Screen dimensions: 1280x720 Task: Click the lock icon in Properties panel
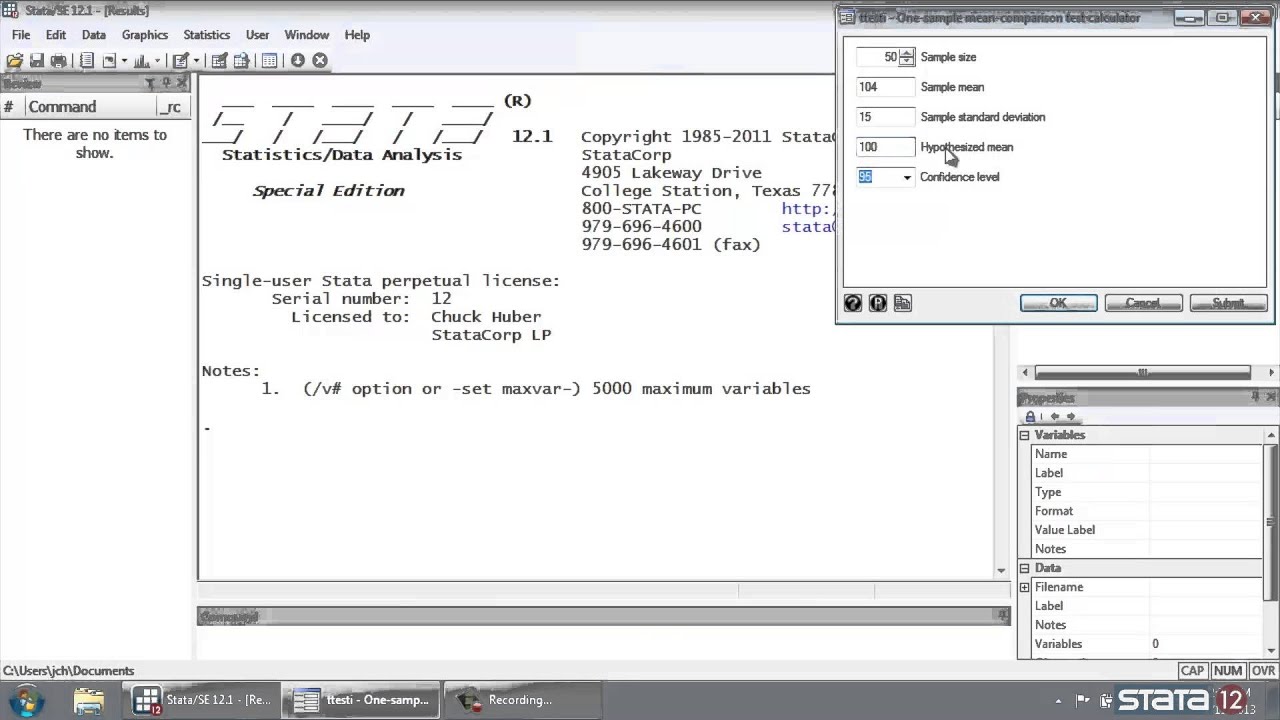1030,417
